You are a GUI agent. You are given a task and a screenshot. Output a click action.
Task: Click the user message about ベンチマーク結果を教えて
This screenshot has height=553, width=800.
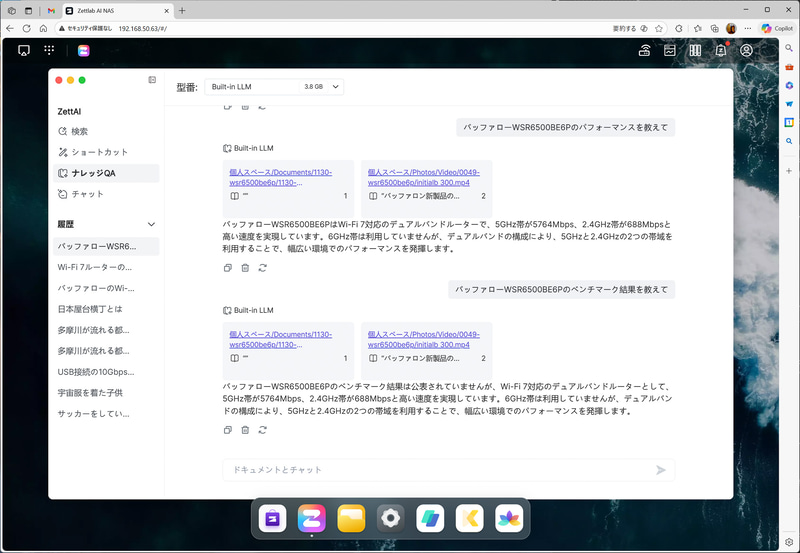(x=561, y=289)
